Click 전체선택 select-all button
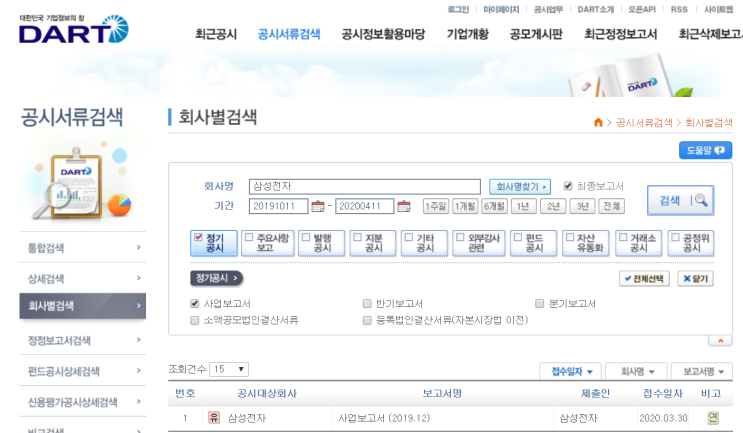 pyautogui.click(x=644, y=279)
